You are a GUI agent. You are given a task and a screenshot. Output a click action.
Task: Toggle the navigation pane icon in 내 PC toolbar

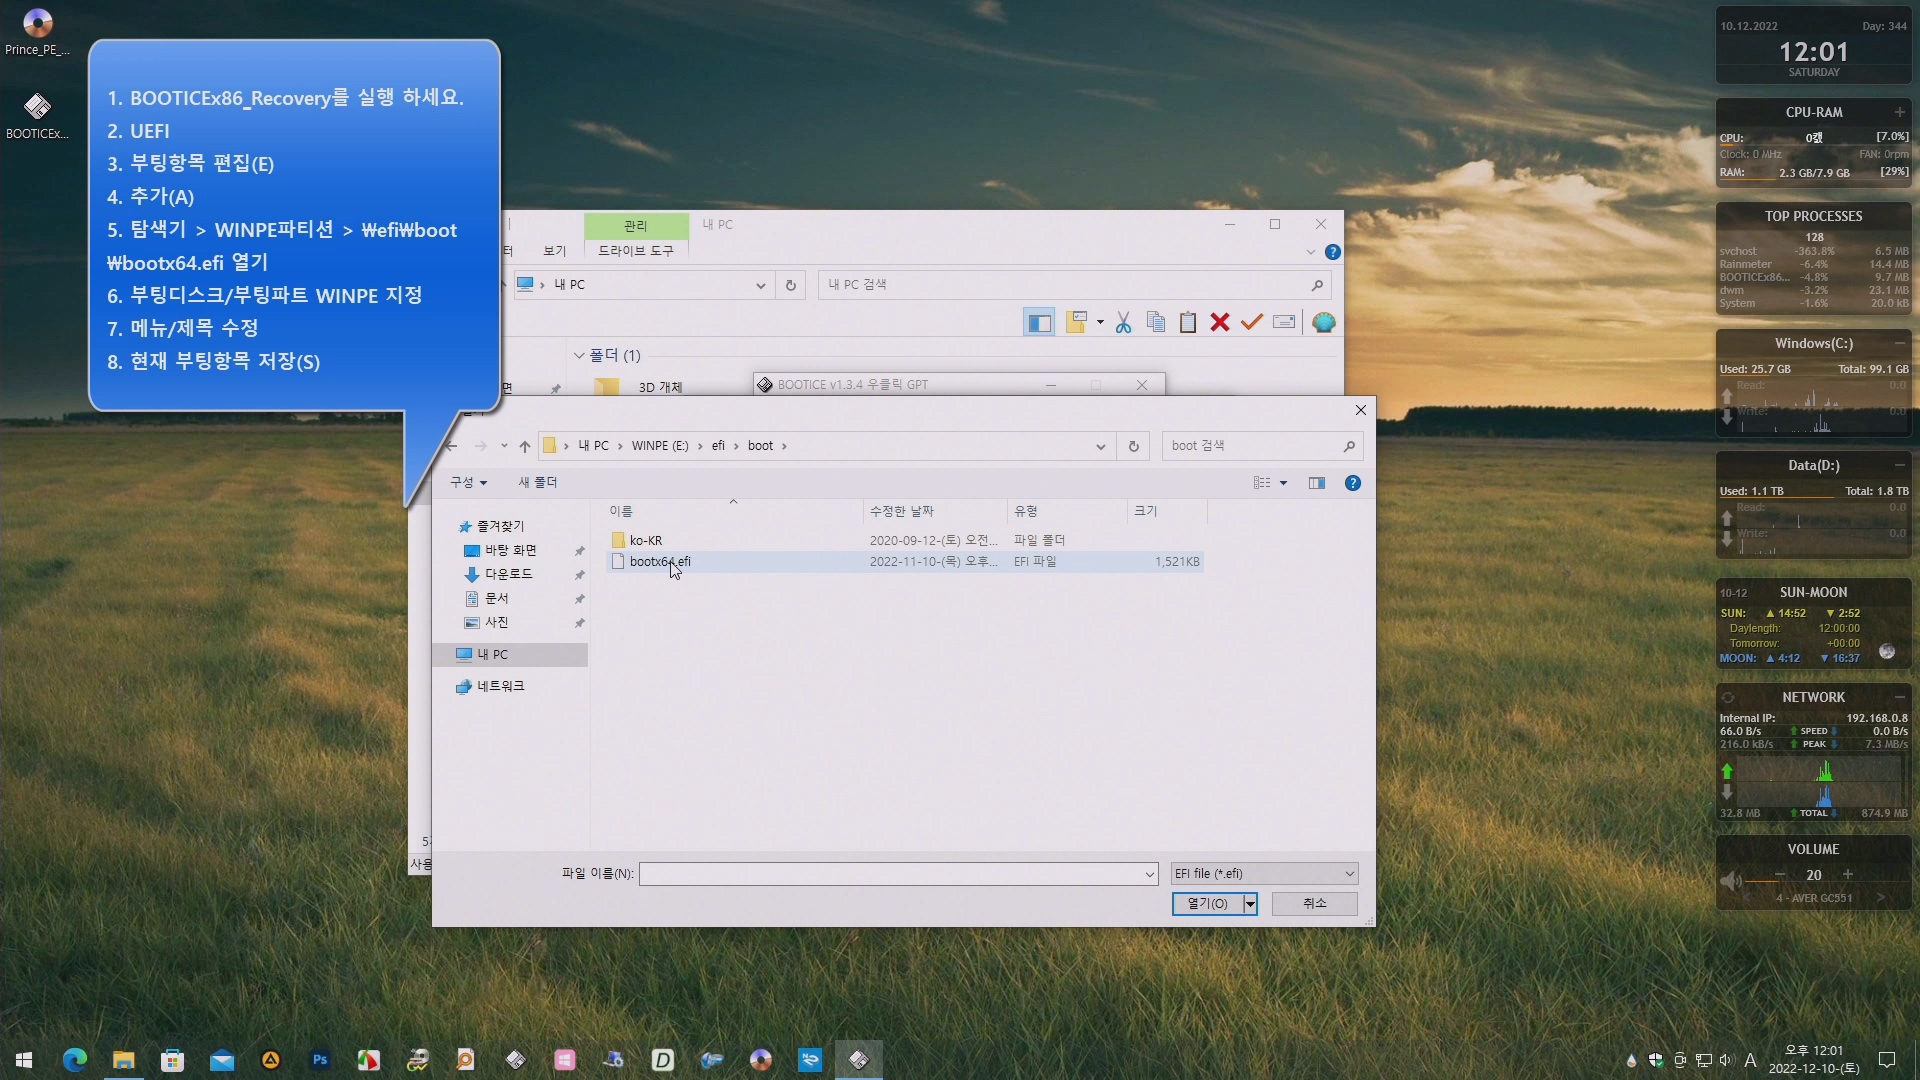click(x=1039, y=322)
